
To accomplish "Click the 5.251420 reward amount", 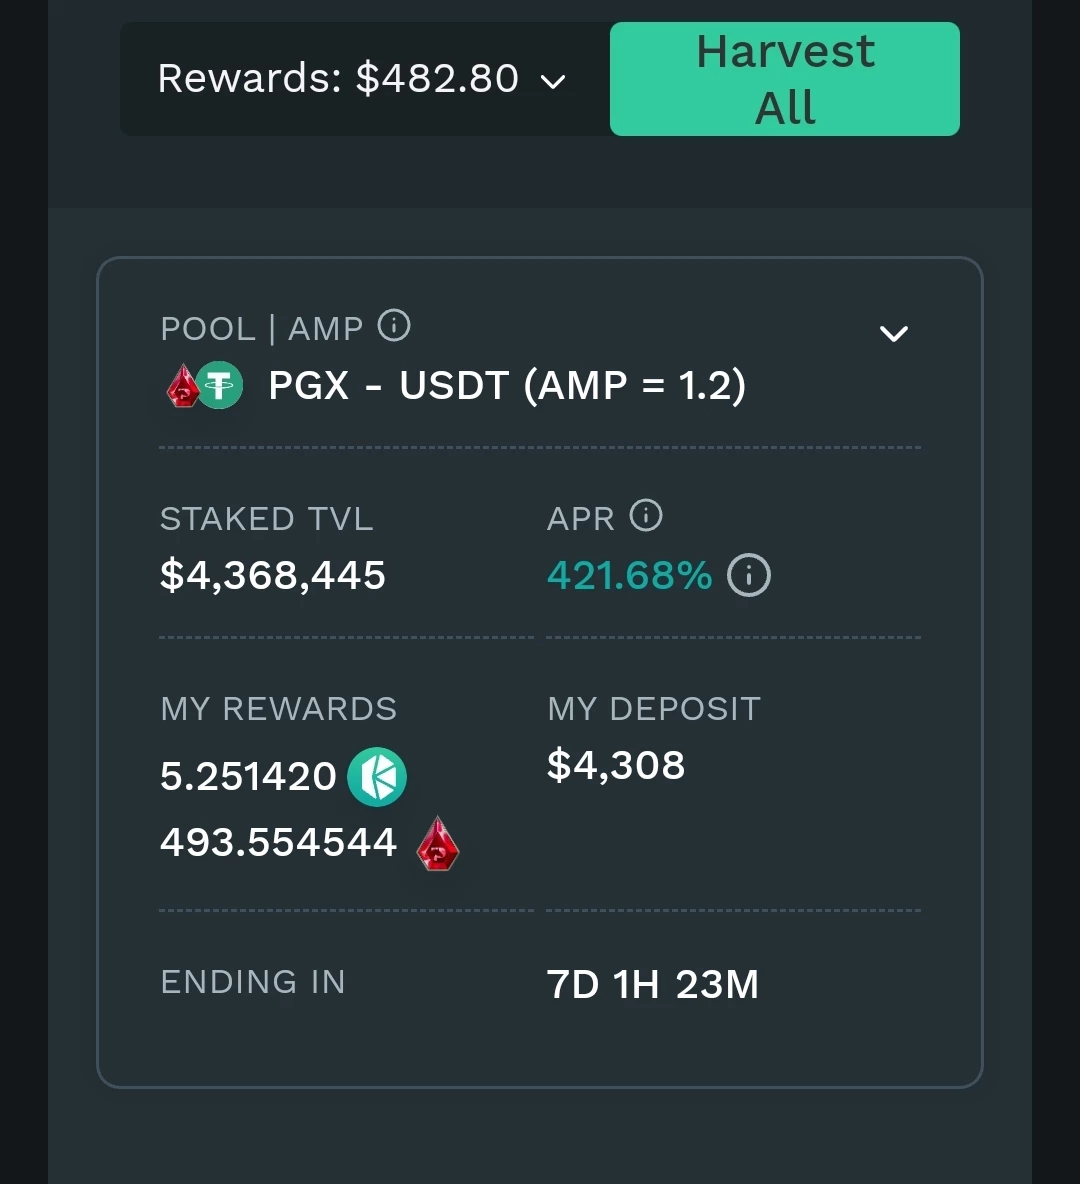I will [248, 776].
